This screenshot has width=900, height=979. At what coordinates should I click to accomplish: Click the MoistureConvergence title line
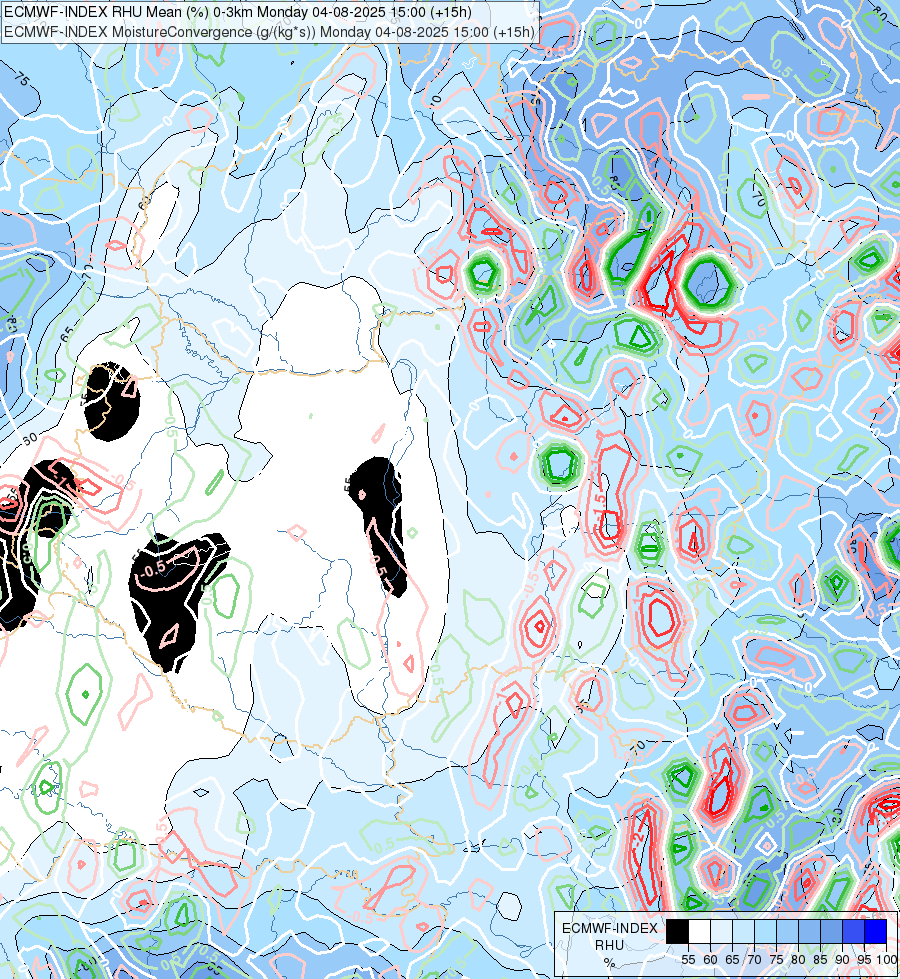pos(269,32)
